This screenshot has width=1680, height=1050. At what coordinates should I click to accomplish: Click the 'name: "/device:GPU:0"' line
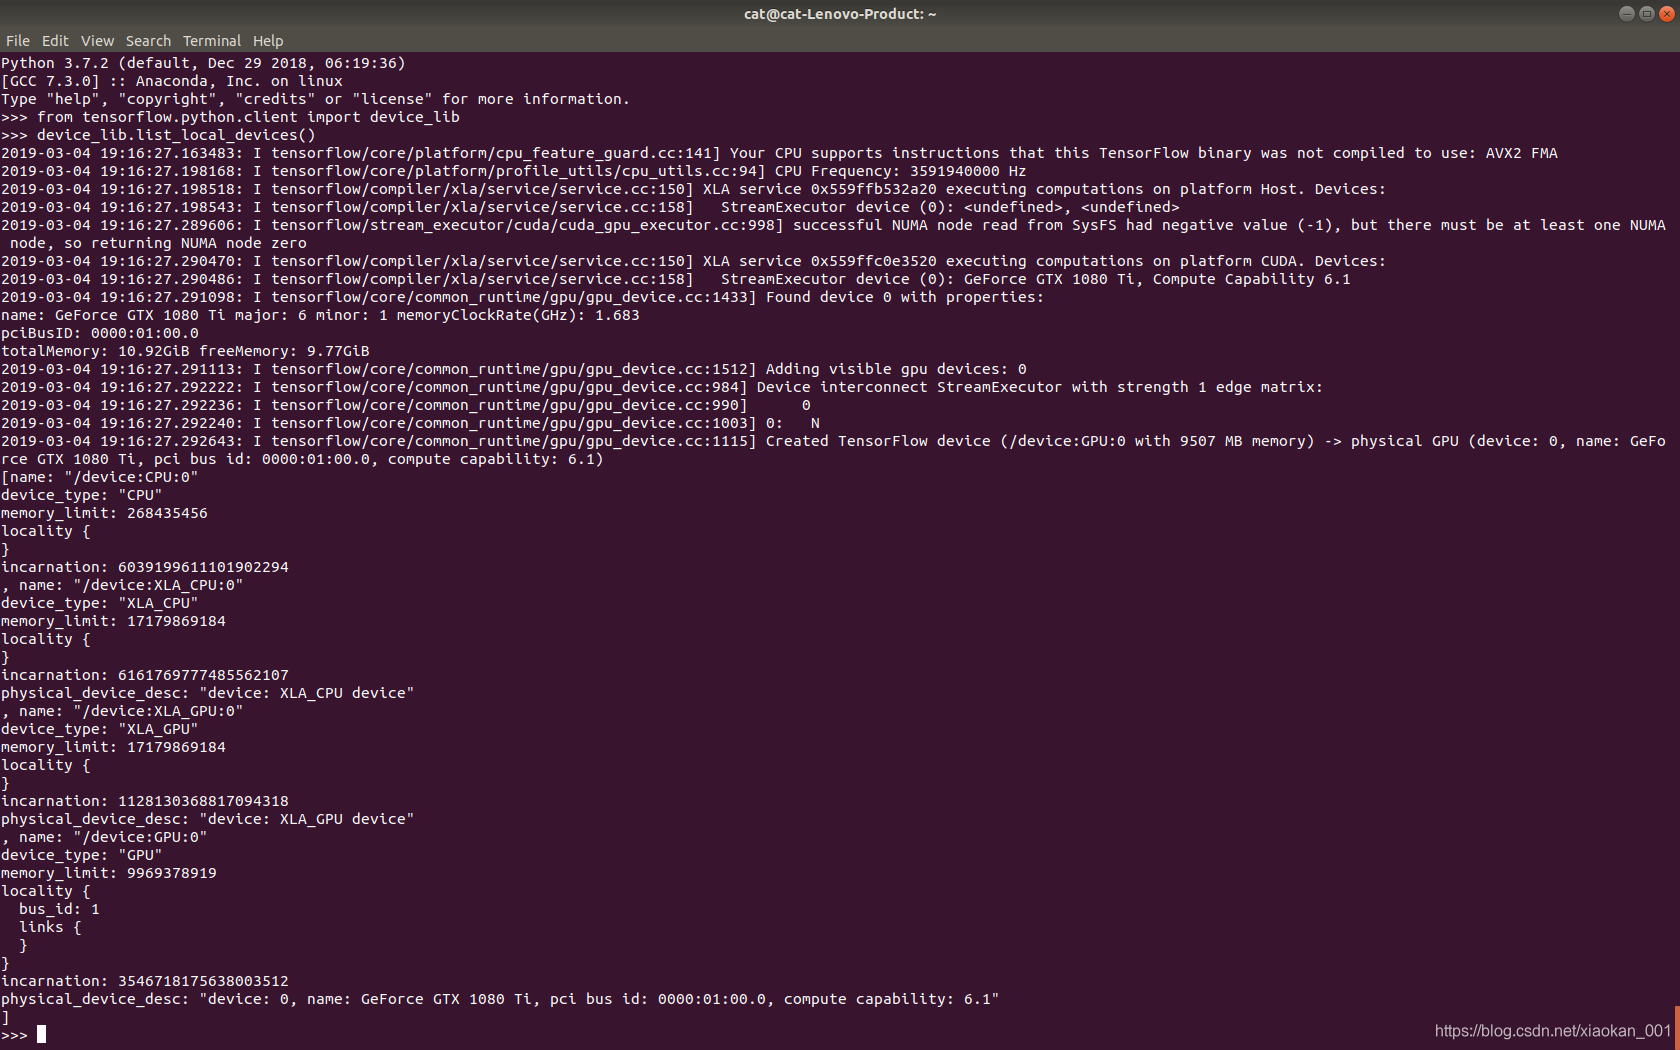click(x=104, y=837)
